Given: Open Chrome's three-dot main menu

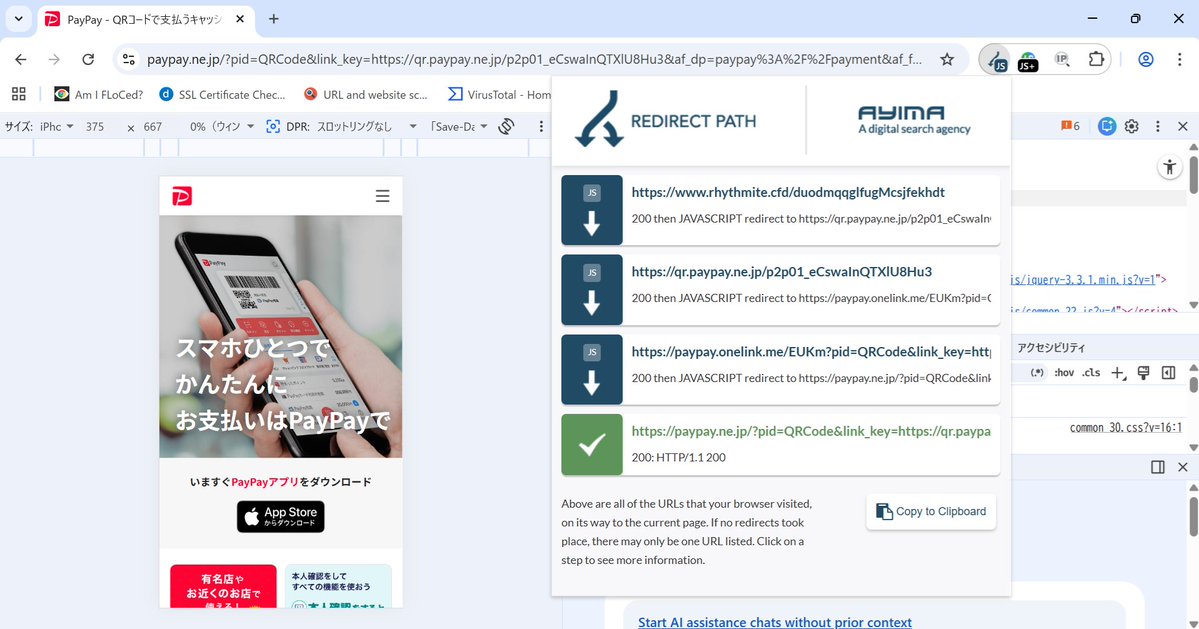Looking at the screenshot, I should (1179, 59).
